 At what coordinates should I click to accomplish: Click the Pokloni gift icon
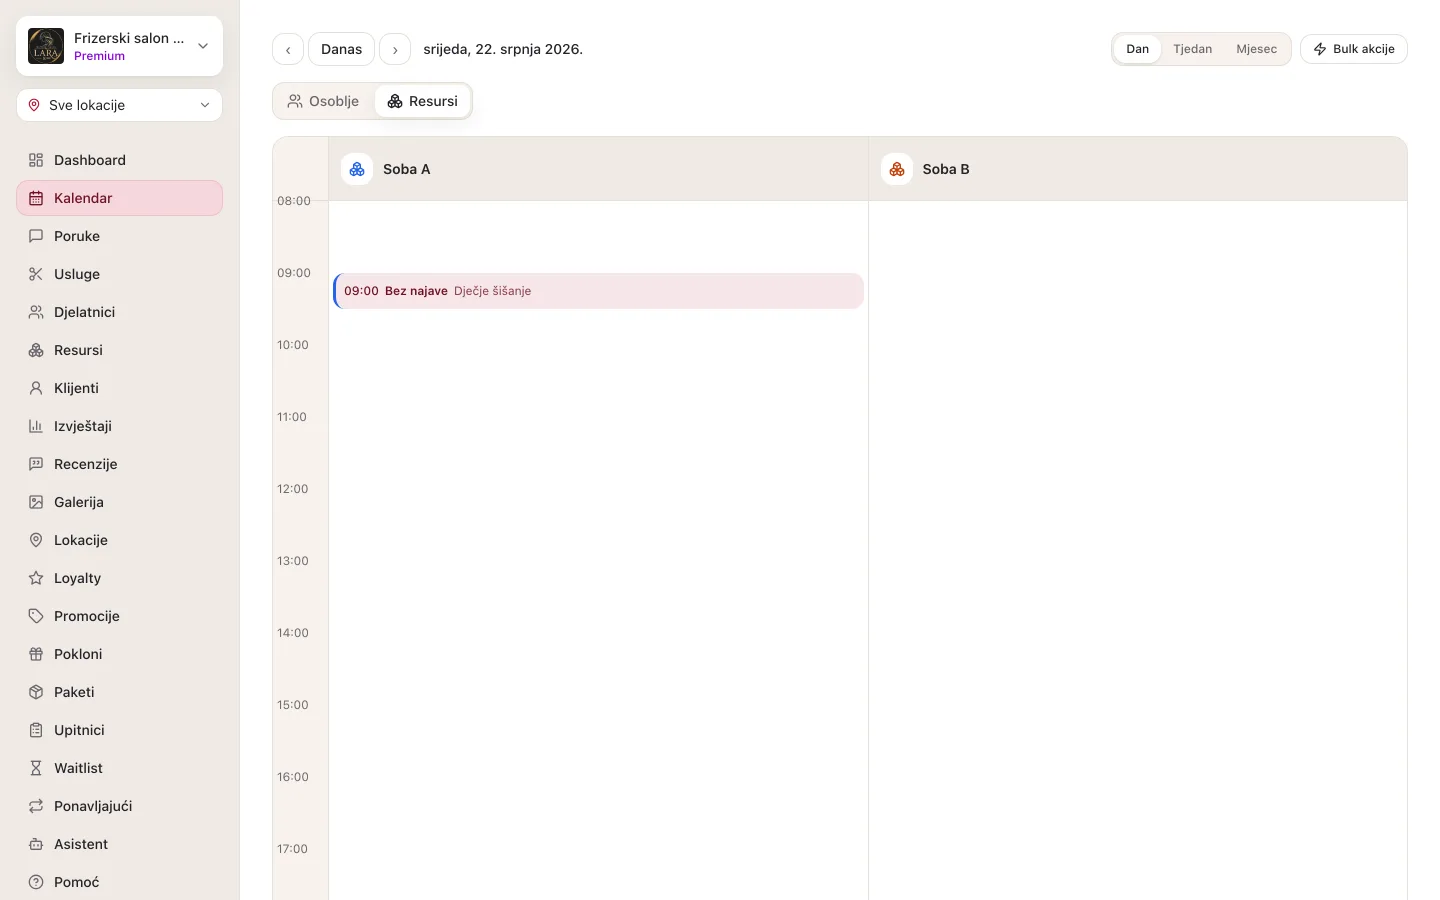(x=36, y=654)
